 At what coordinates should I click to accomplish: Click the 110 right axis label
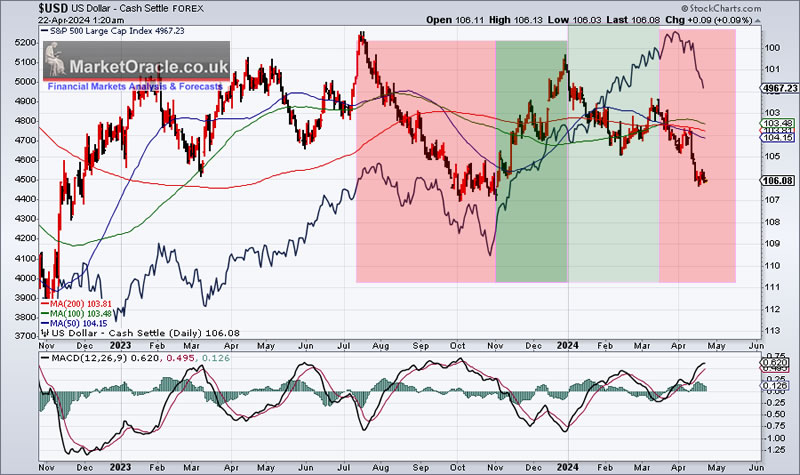pyautogui.click(x=772, y=265)
